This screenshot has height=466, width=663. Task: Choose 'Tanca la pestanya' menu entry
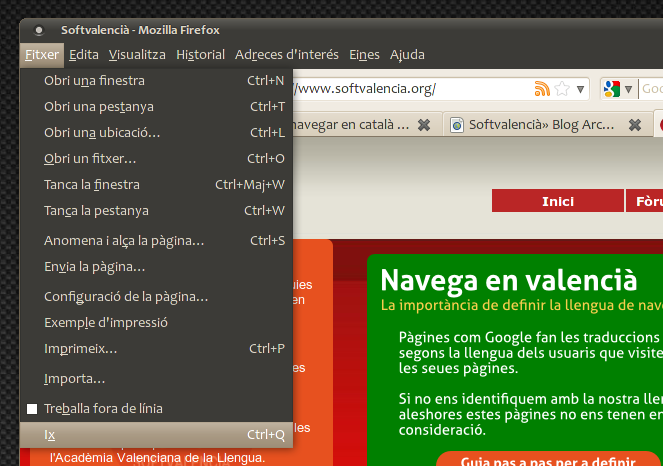click(x=156, y=211)
